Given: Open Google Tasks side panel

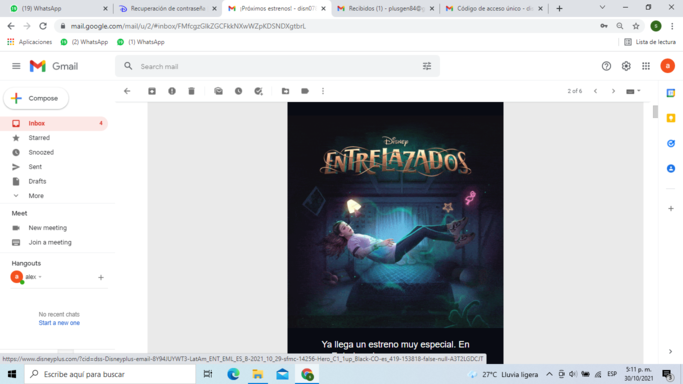Looking at the screenshot, I should [671, 143].
